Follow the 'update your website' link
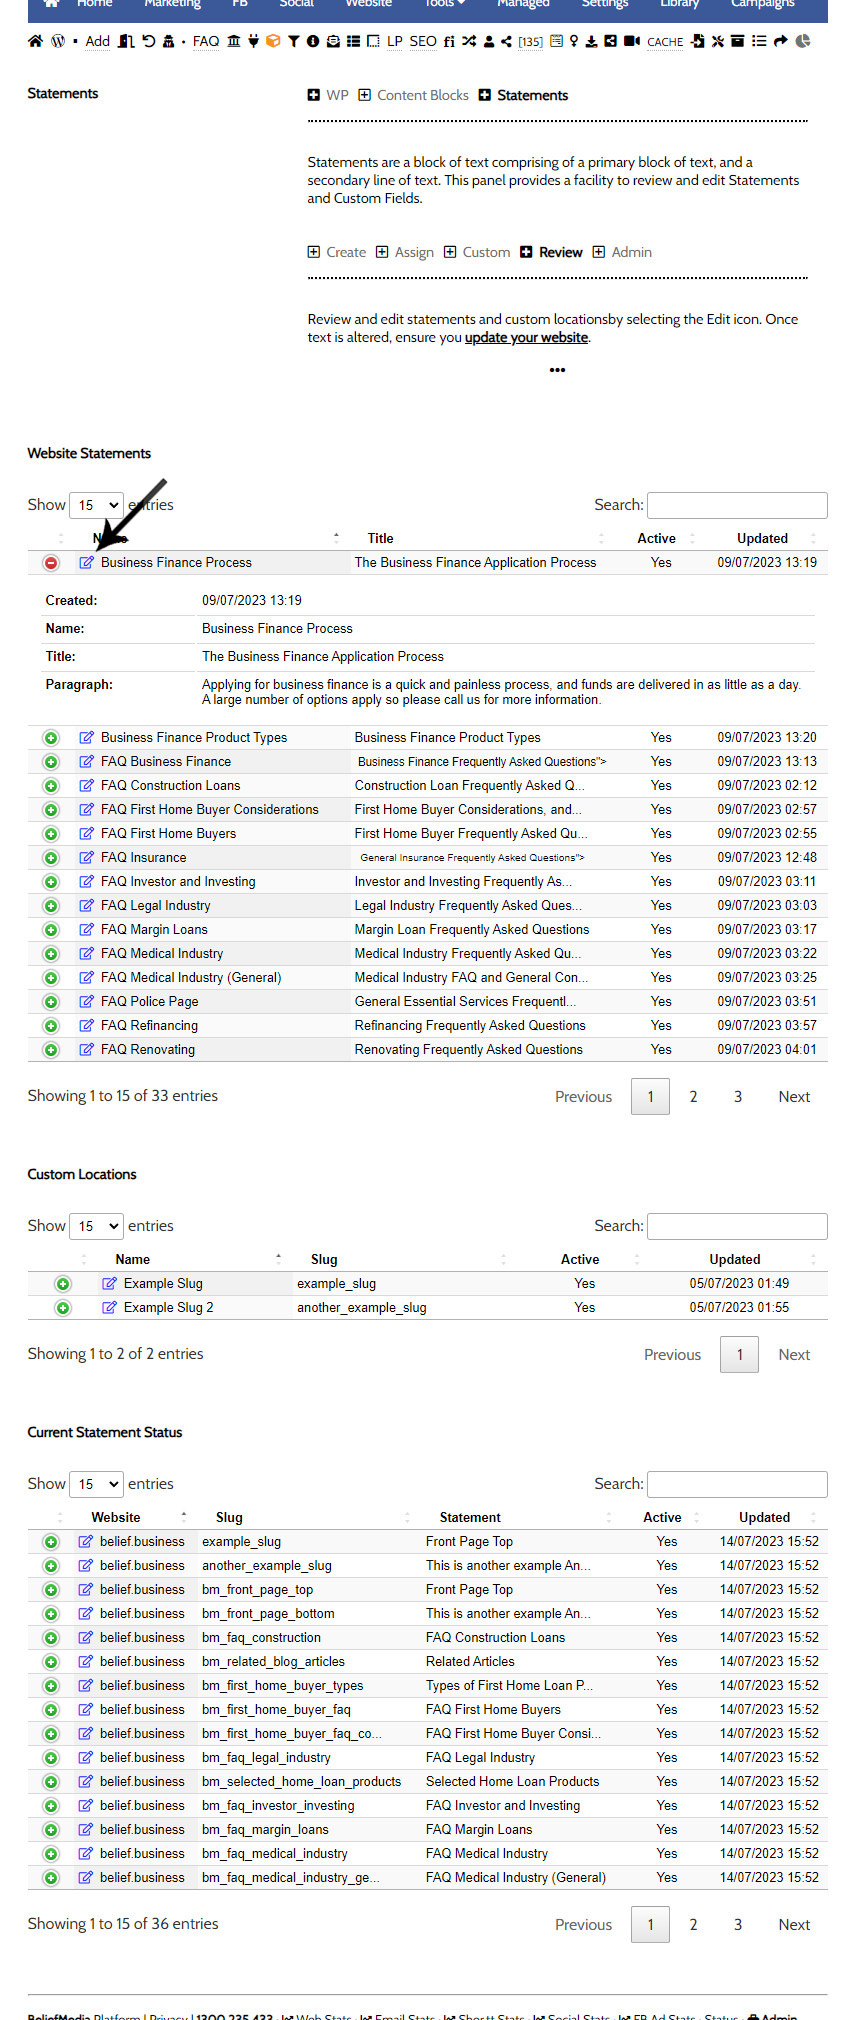The image size is (859, 2020). tap(526, 337)
